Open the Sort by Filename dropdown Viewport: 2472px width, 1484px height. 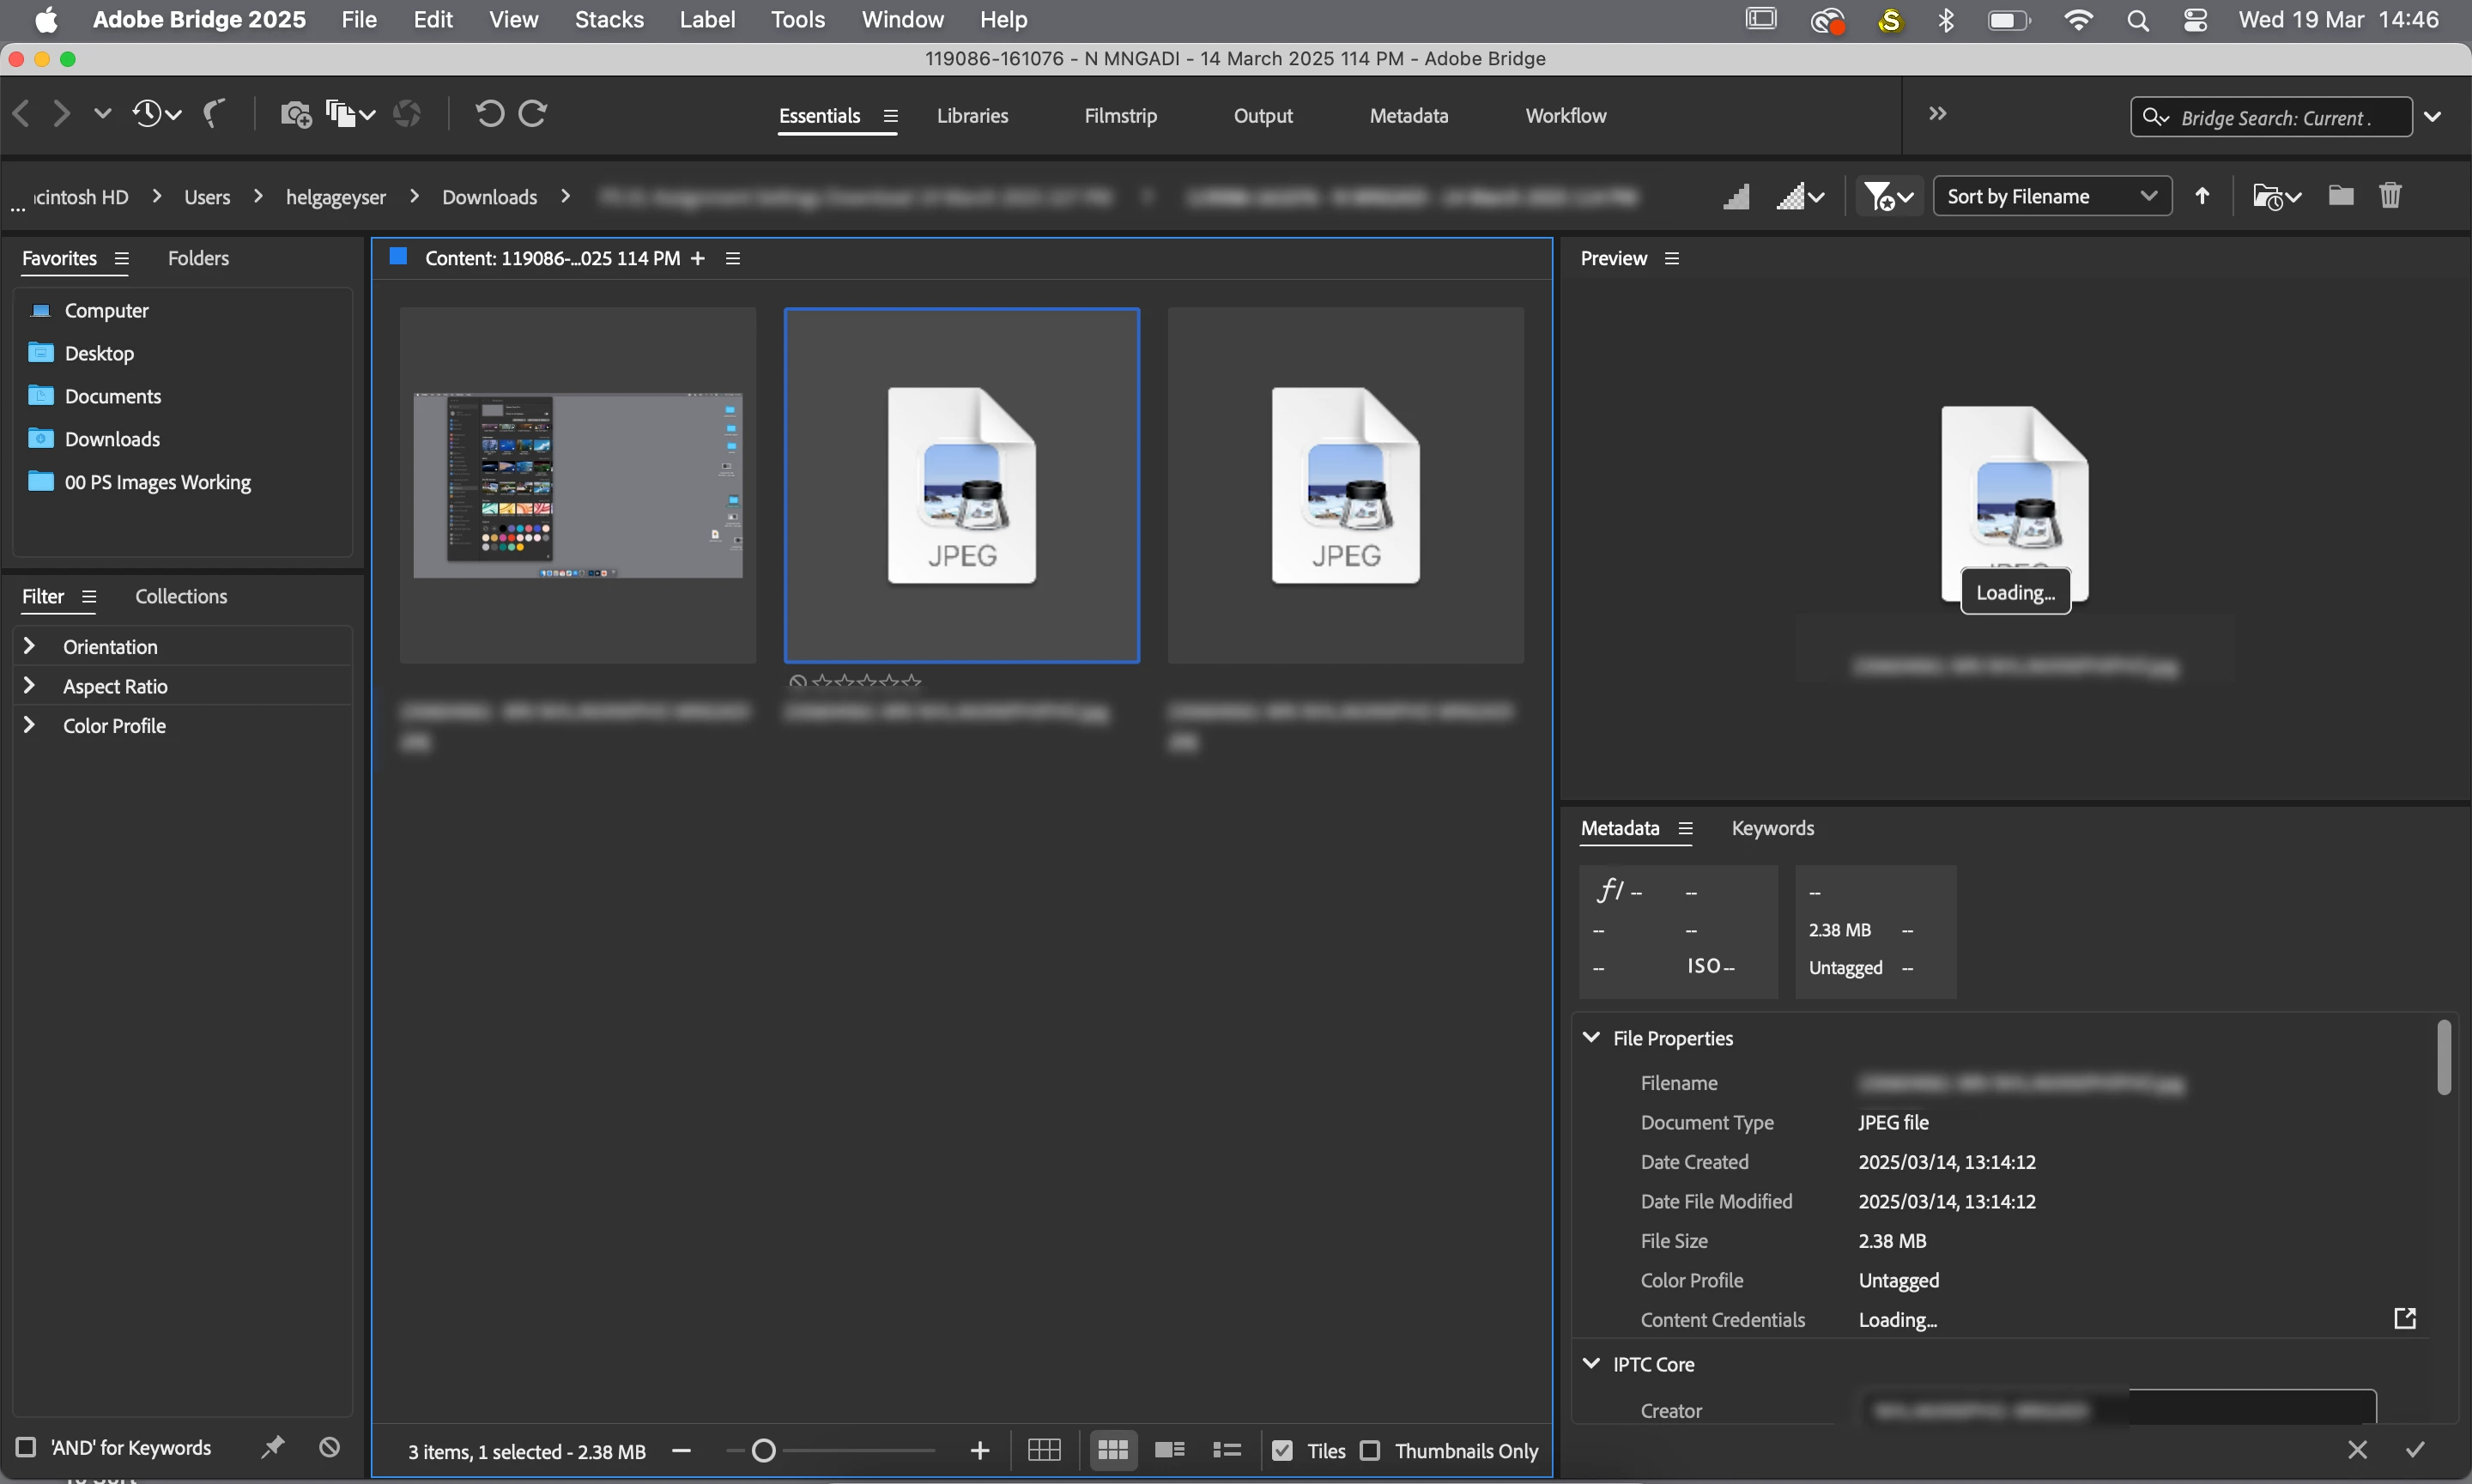click(x=2051, y=196)
